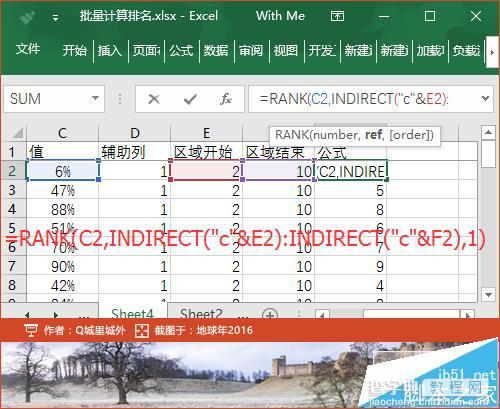Switch to the 审阅 tab
Image resolution: width=500 pixels, height=409 pixels.
point(251,51)
